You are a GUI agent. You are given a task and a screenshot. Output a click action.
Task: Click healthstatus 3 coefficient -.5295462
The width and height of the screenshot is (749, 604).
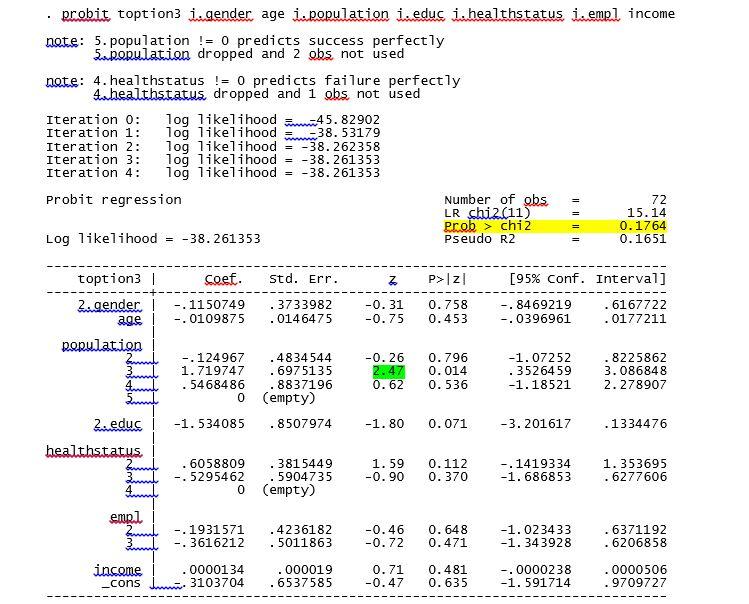coord(209,476)
